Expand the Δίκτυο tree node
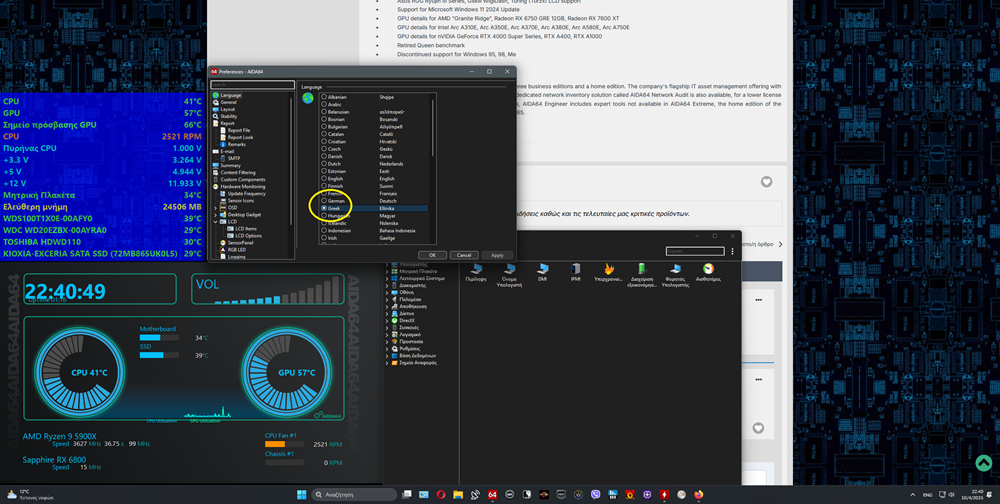 (387, 313)
